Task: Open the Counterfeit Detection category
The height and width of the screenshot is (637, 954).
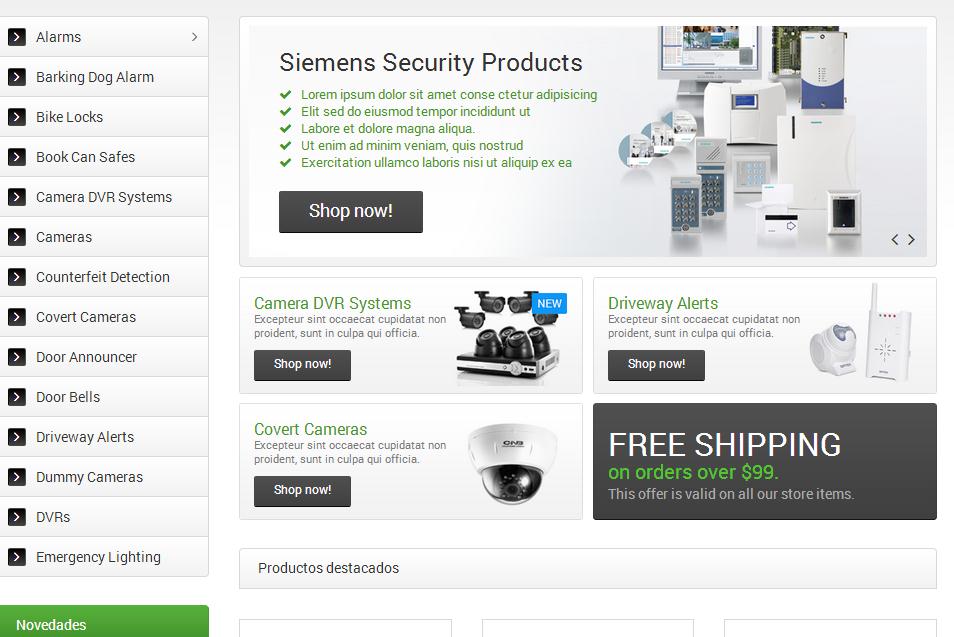Action: pos(103,277)
